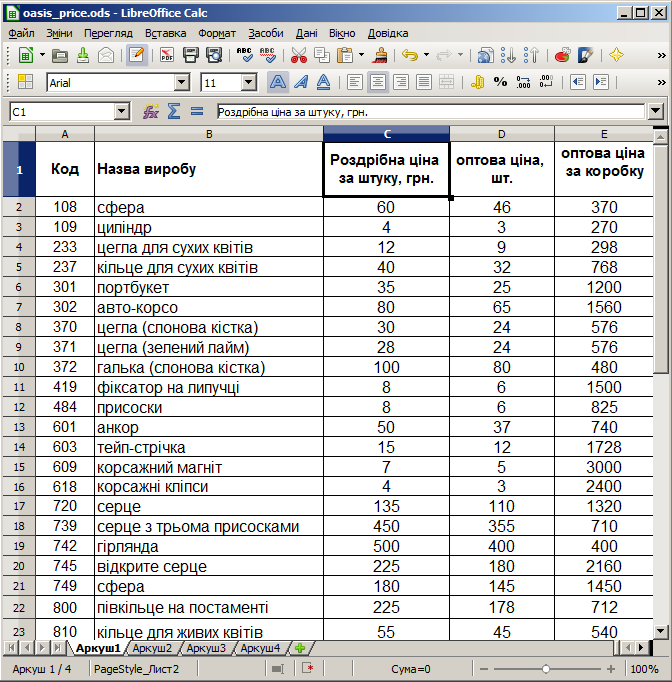Click the formula input line

click(430, 112)
